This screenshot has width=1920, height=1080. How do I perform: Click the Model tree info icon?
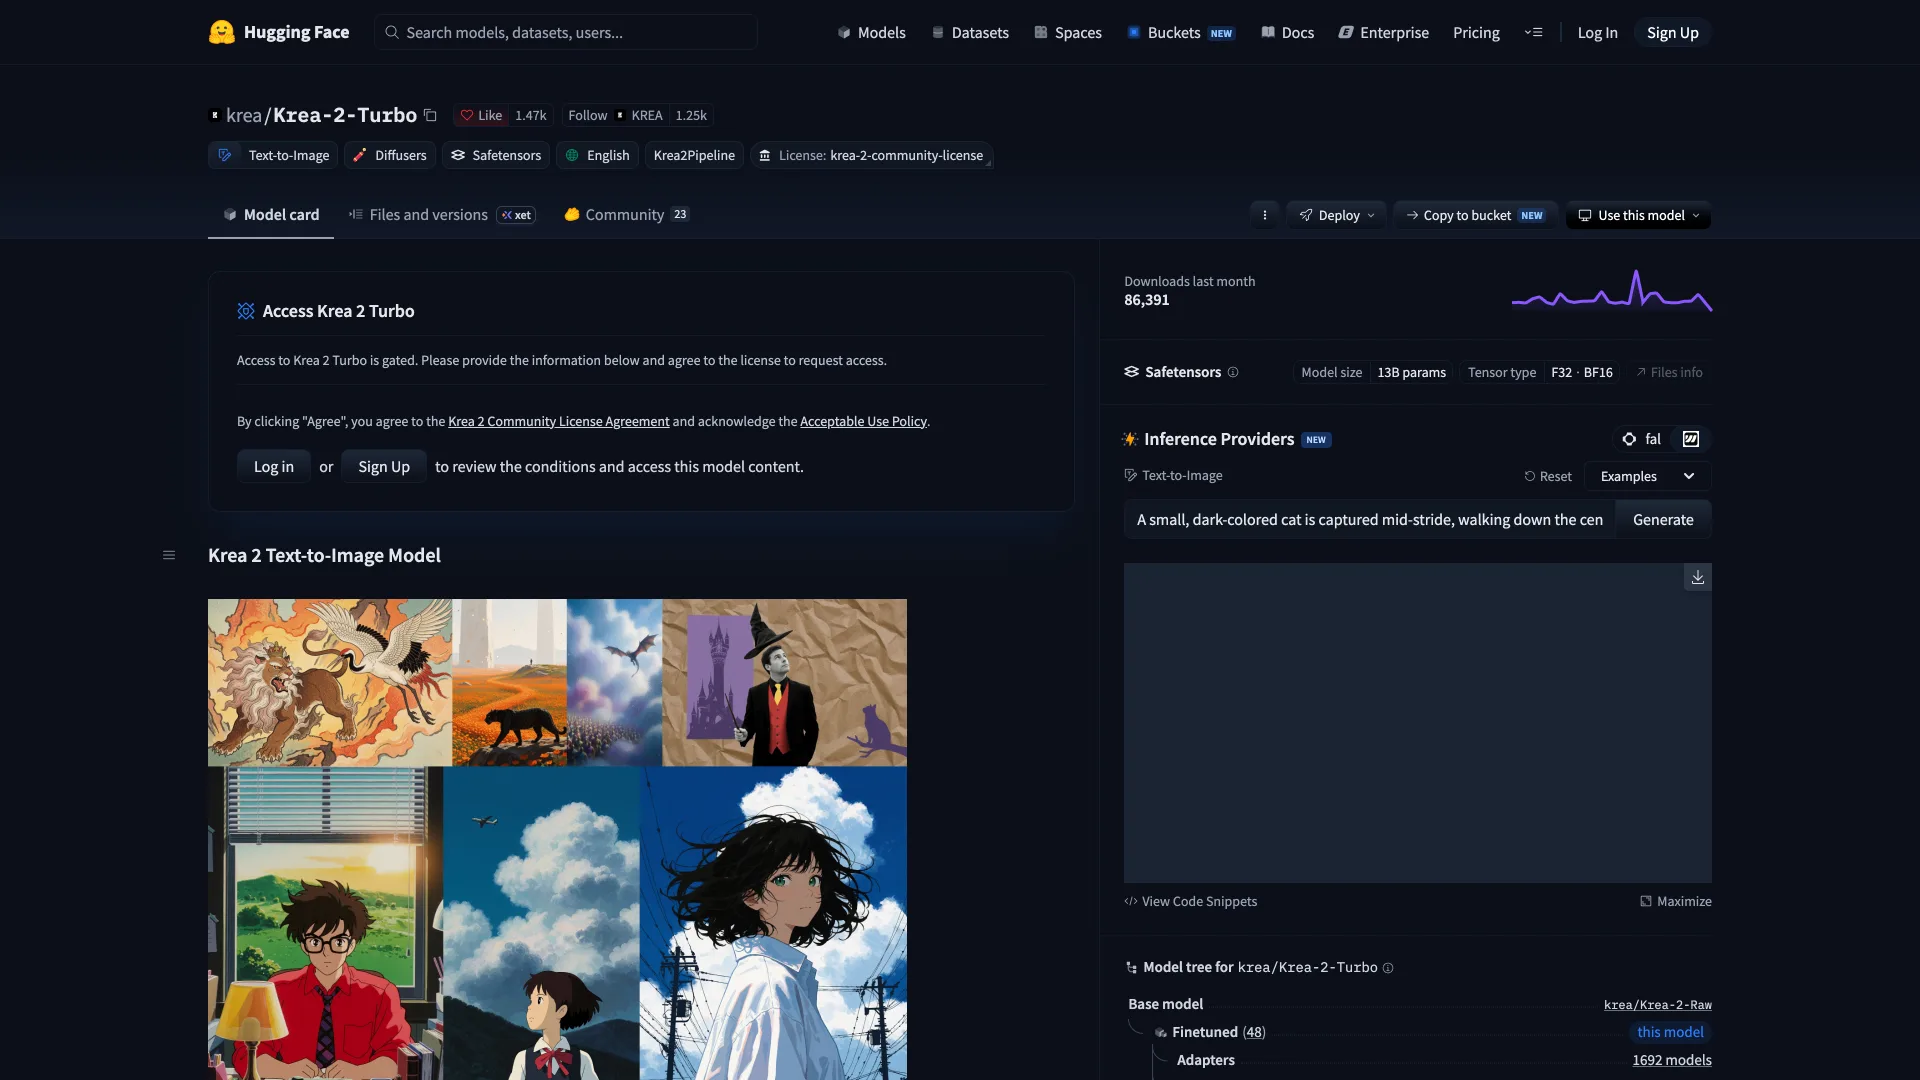point(1388,968)
